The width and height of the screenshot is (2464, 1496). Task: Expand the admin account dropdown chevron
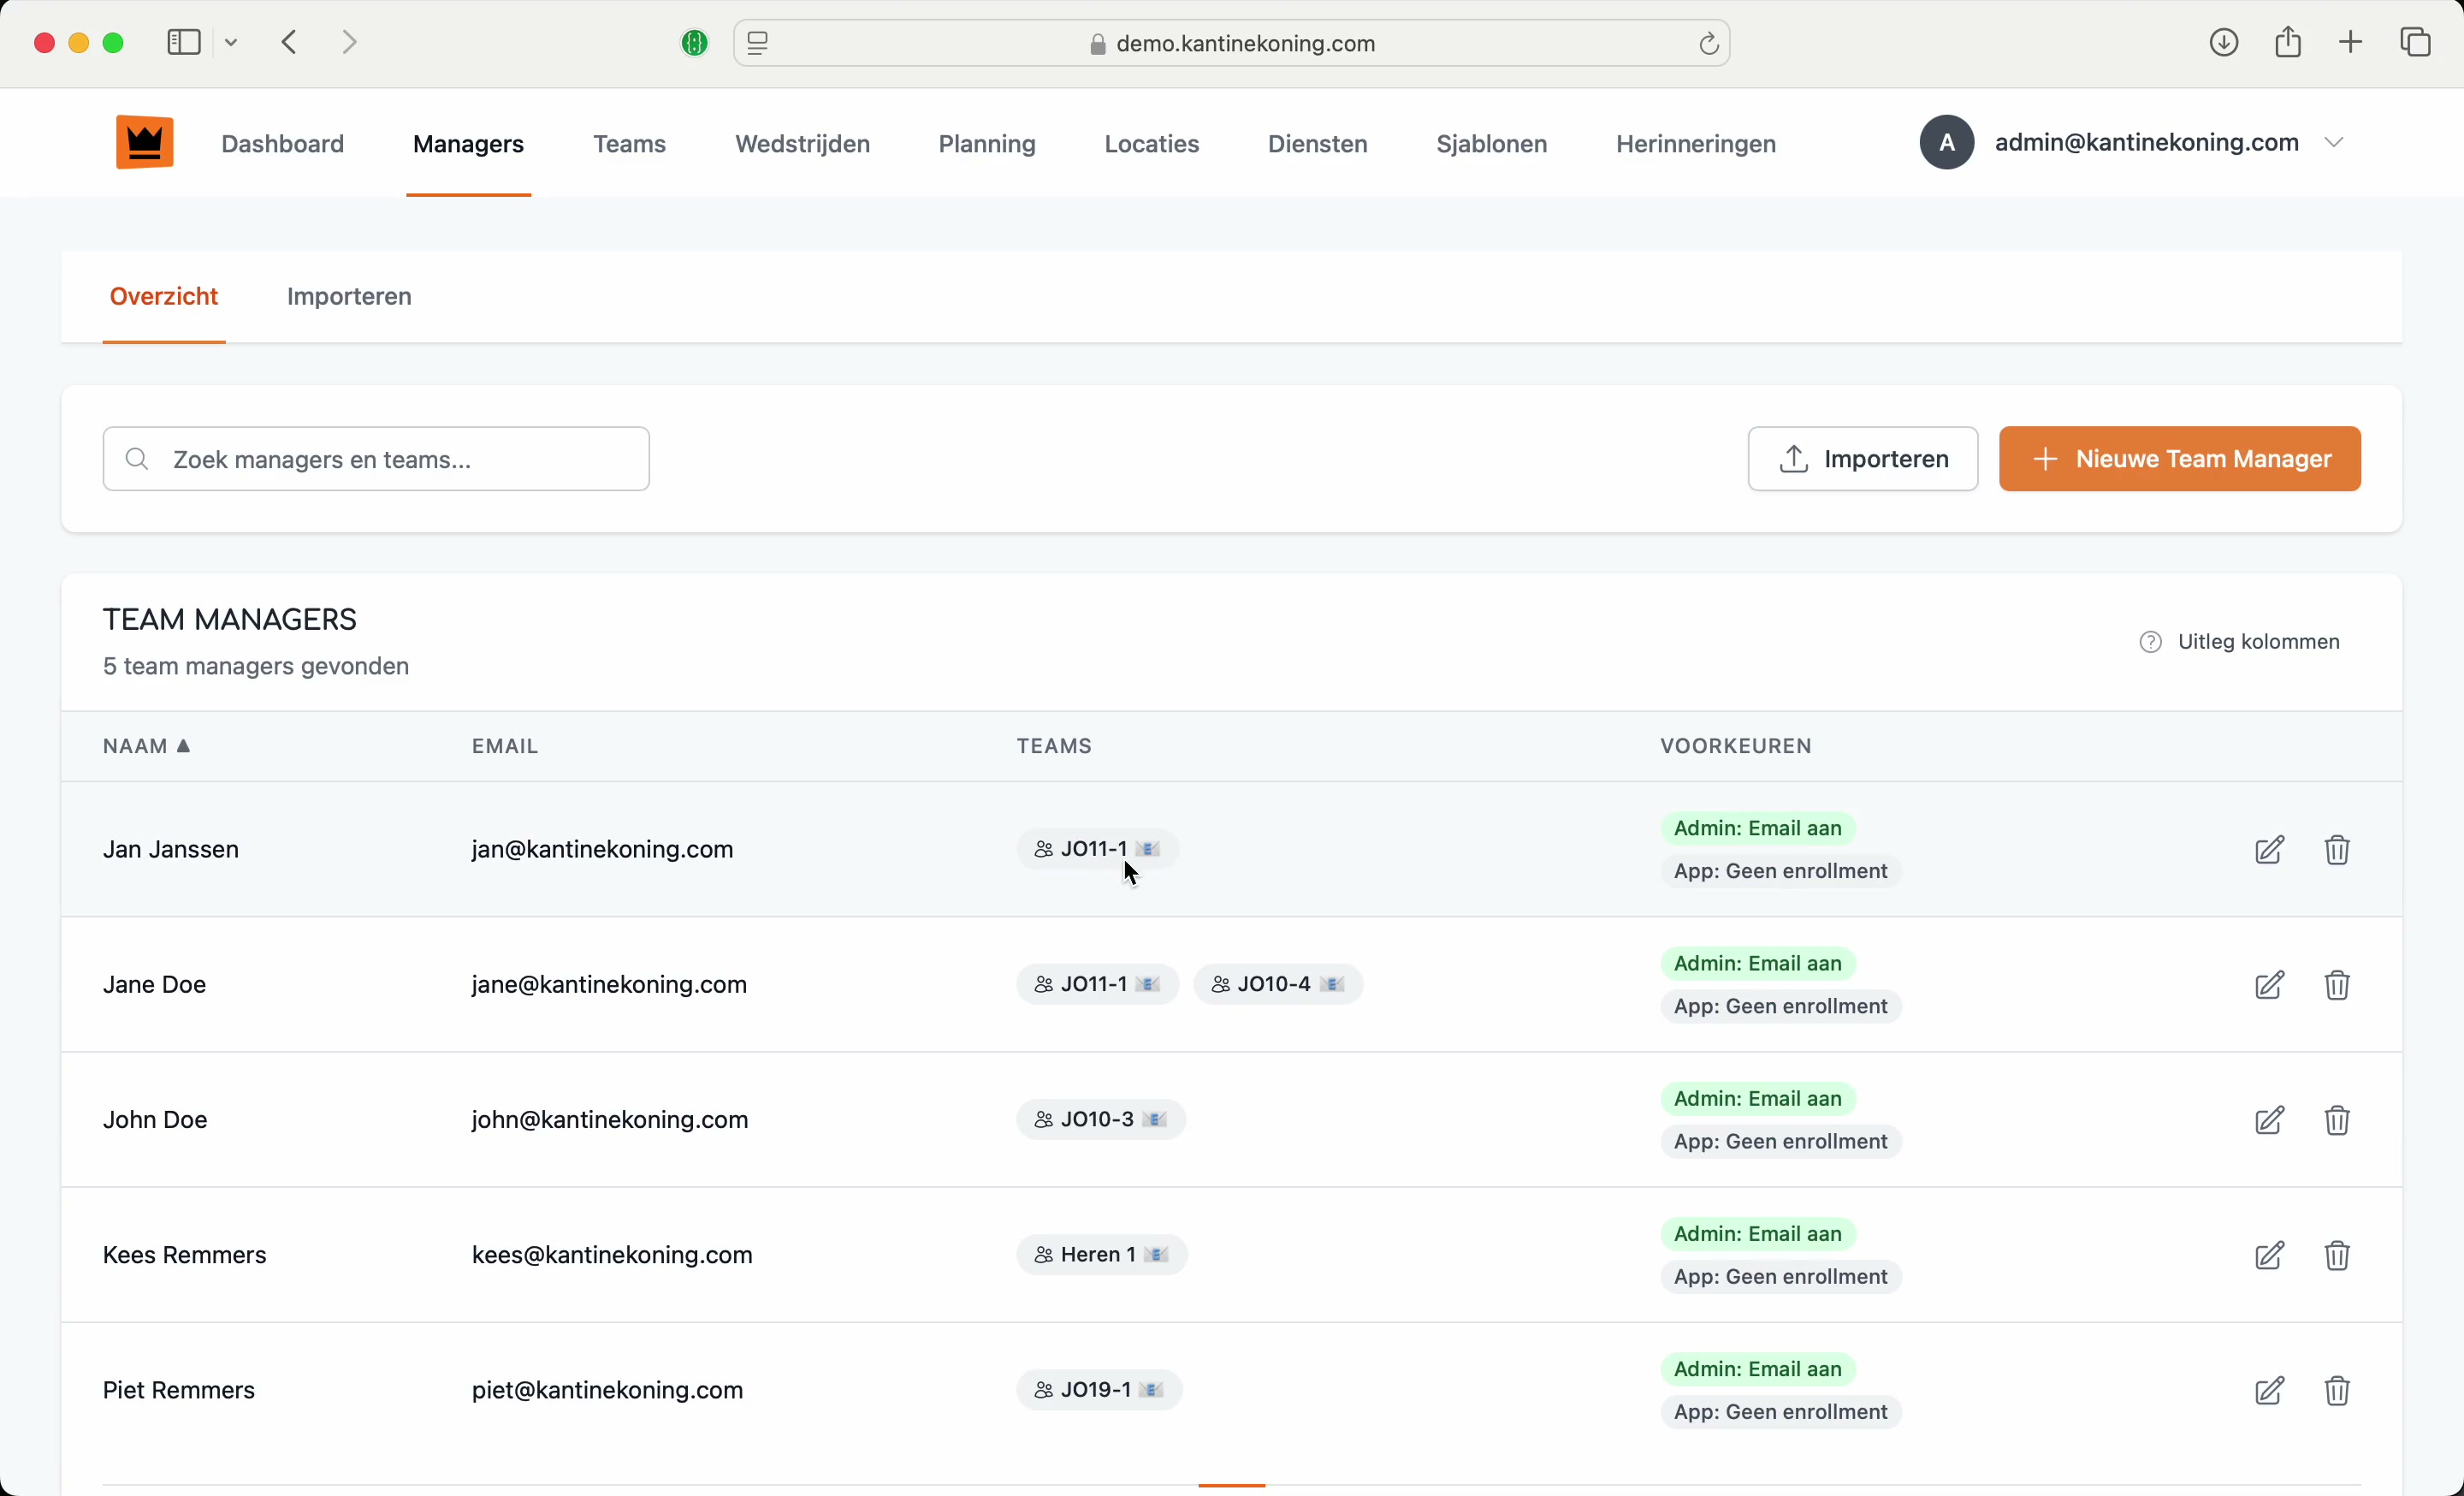[x=2335, y=143]
